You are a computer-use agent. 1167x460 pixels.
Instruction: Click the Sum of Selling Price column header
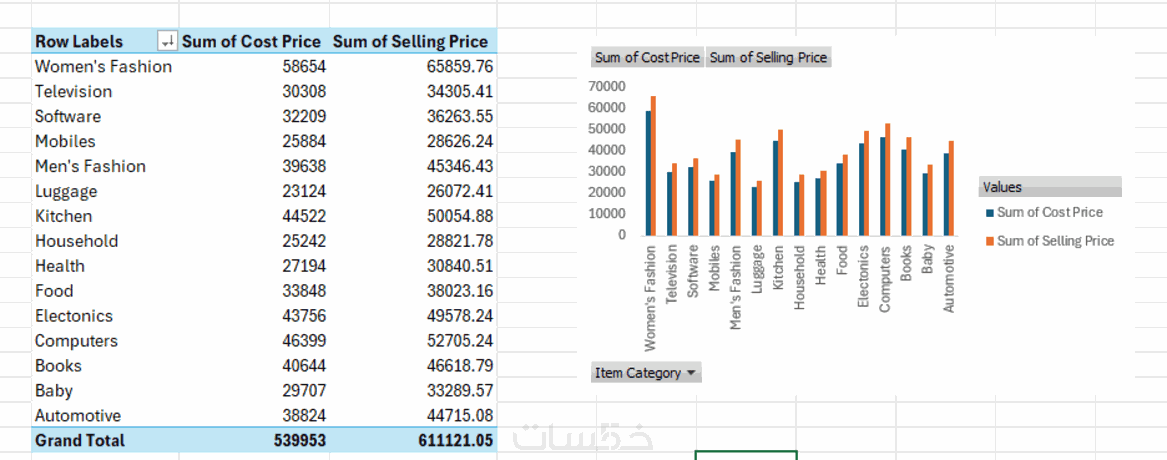pyautogui.click(x=410, y=42)
